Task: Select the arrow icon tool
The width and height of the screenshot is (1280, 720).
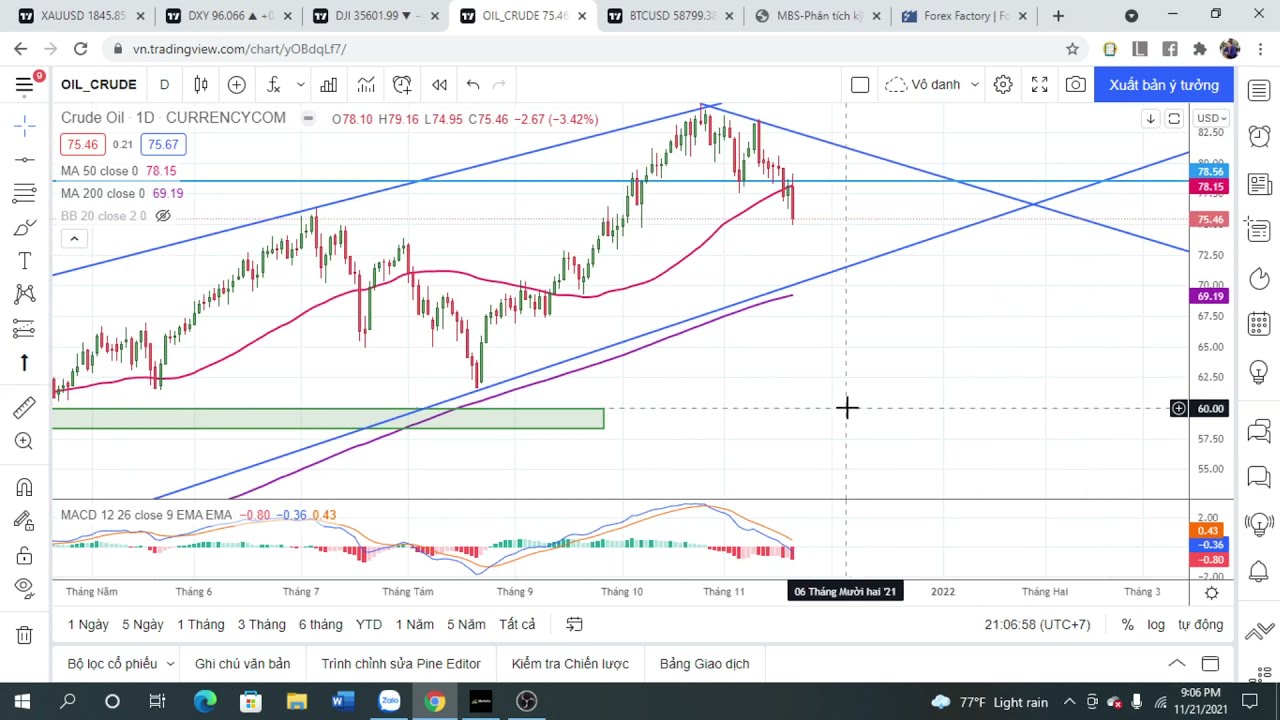Action: 25,362
